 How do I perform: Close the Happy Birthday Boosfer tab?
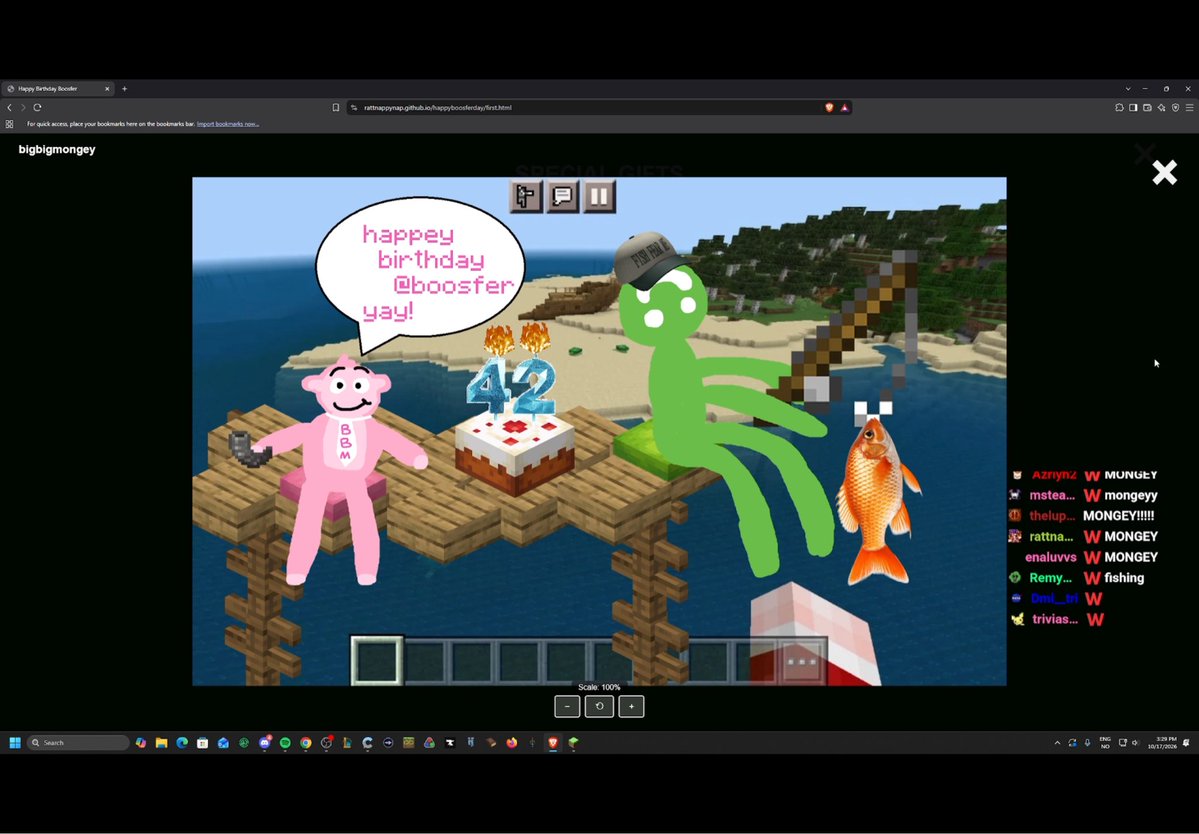click(107, 89)
